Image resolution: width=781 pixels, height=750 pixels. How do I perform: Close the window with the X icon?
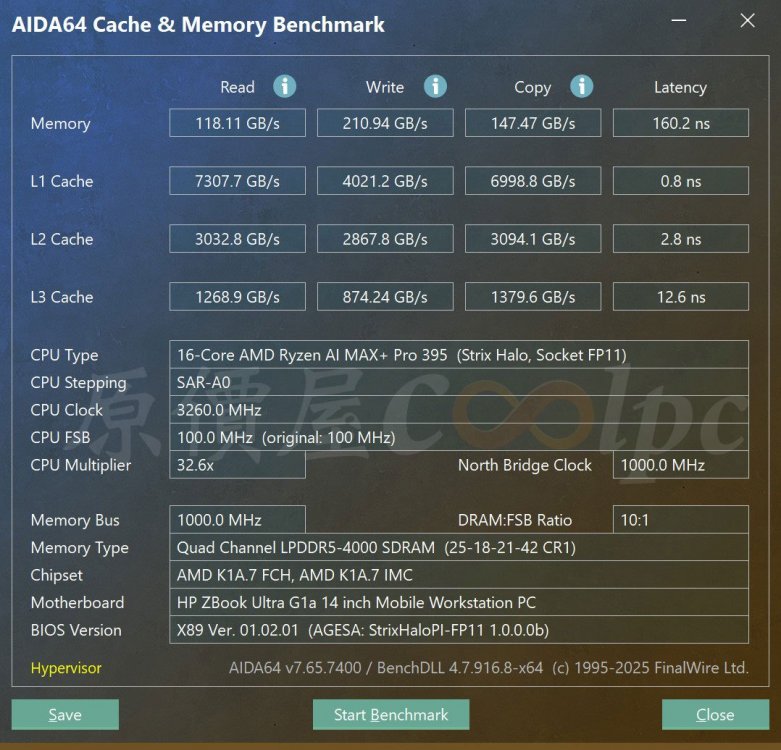point(747,20)
